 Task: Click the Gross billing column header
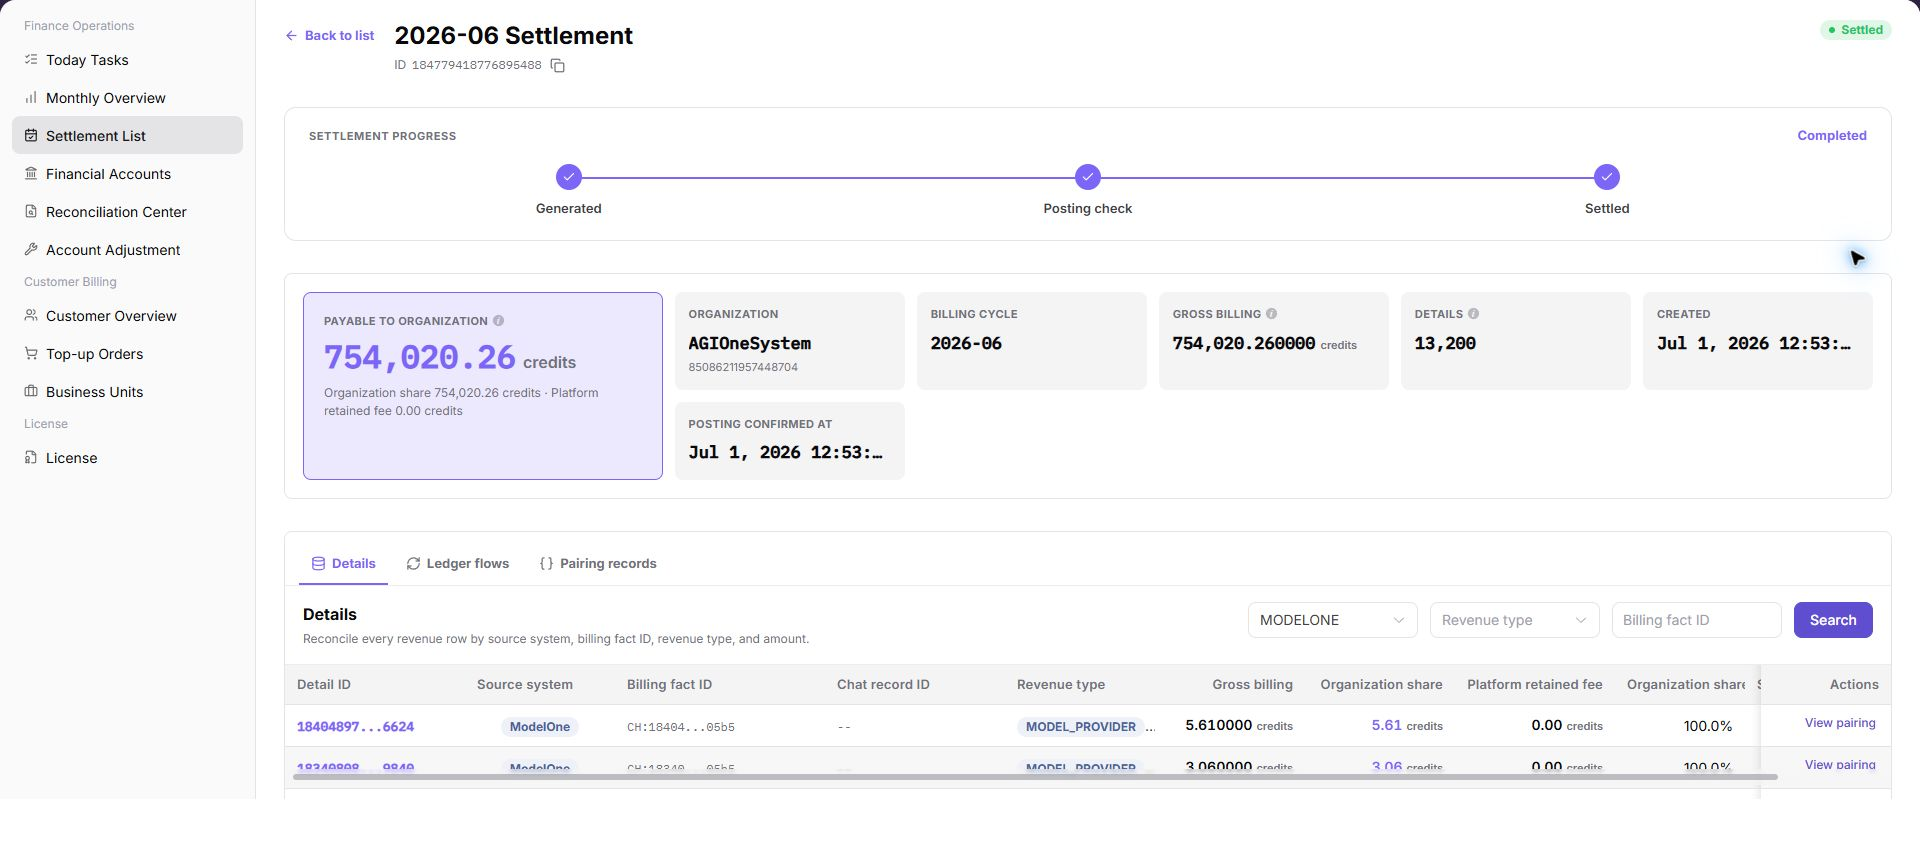coord(1252,685)
